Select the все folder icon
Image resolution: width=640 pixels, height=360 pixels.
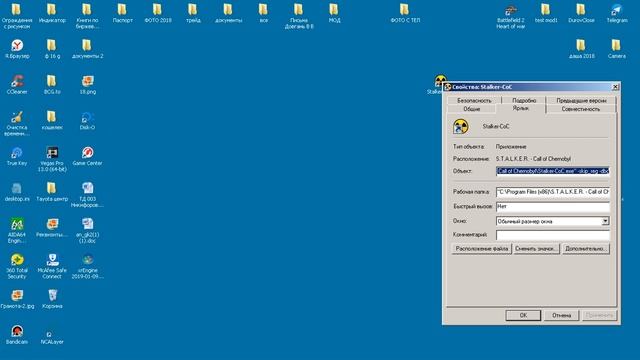[x=264, y=13]
